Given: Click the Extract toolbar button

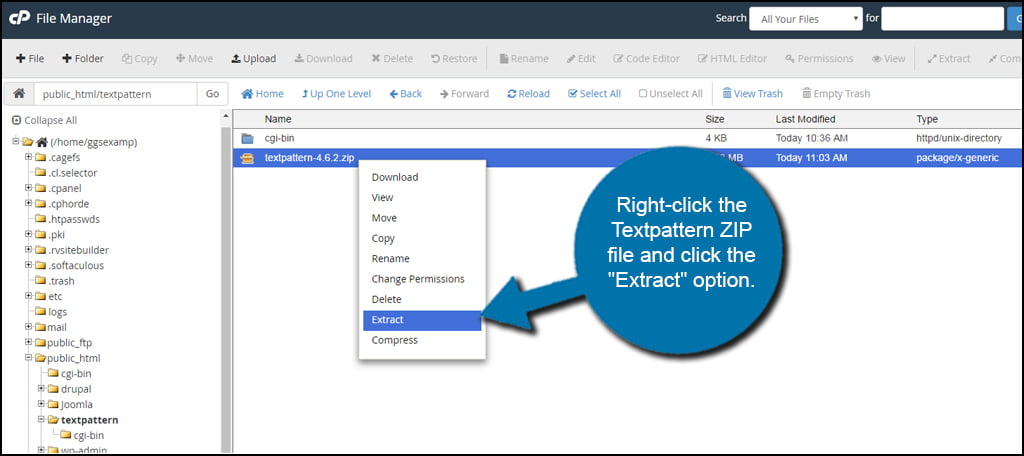Looking at the screenshot, I should [949, 59].
